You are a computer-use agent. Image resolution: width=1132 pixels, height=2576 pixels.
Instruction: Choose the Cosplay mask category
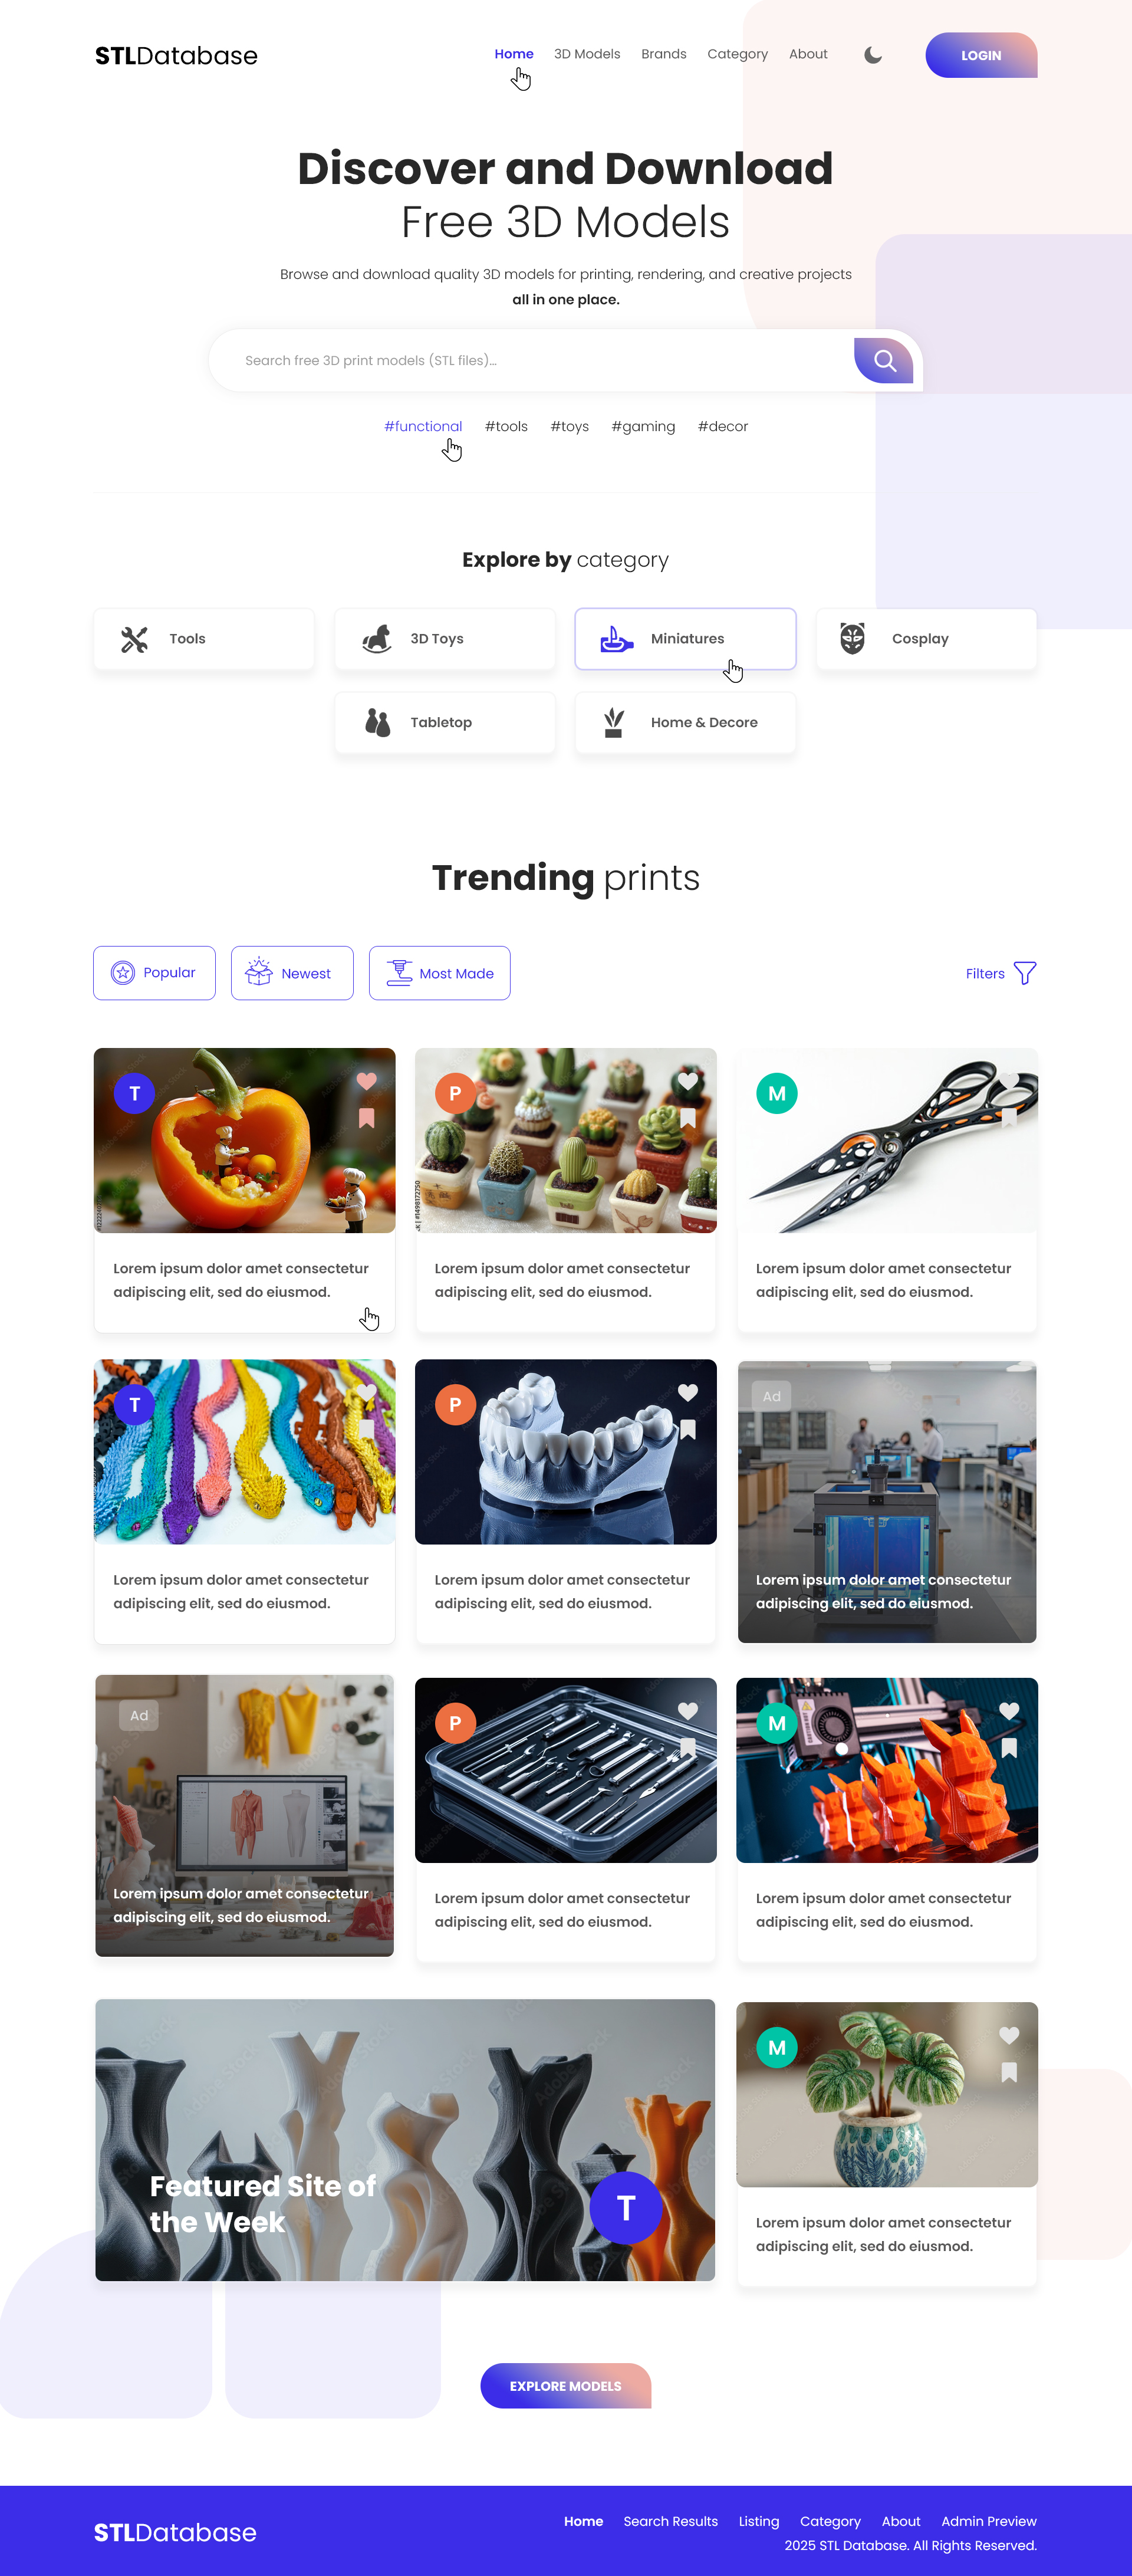926,639
